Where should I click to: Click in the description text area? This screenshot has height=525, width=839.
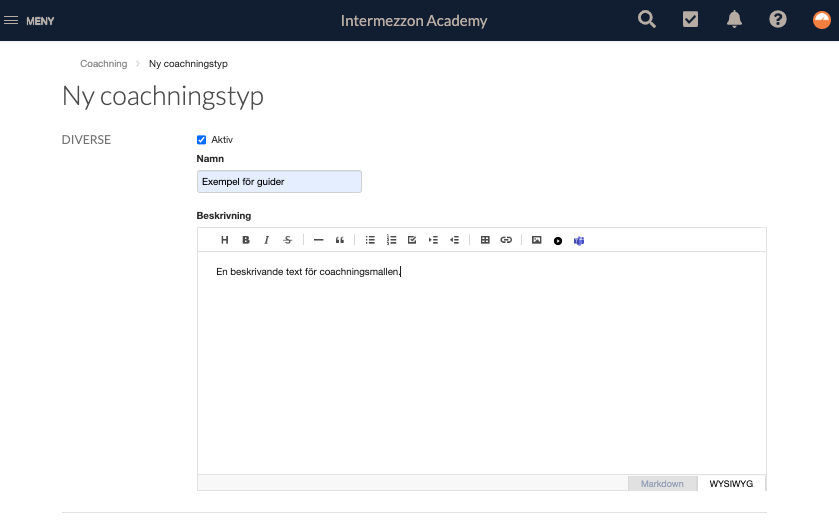482,363
